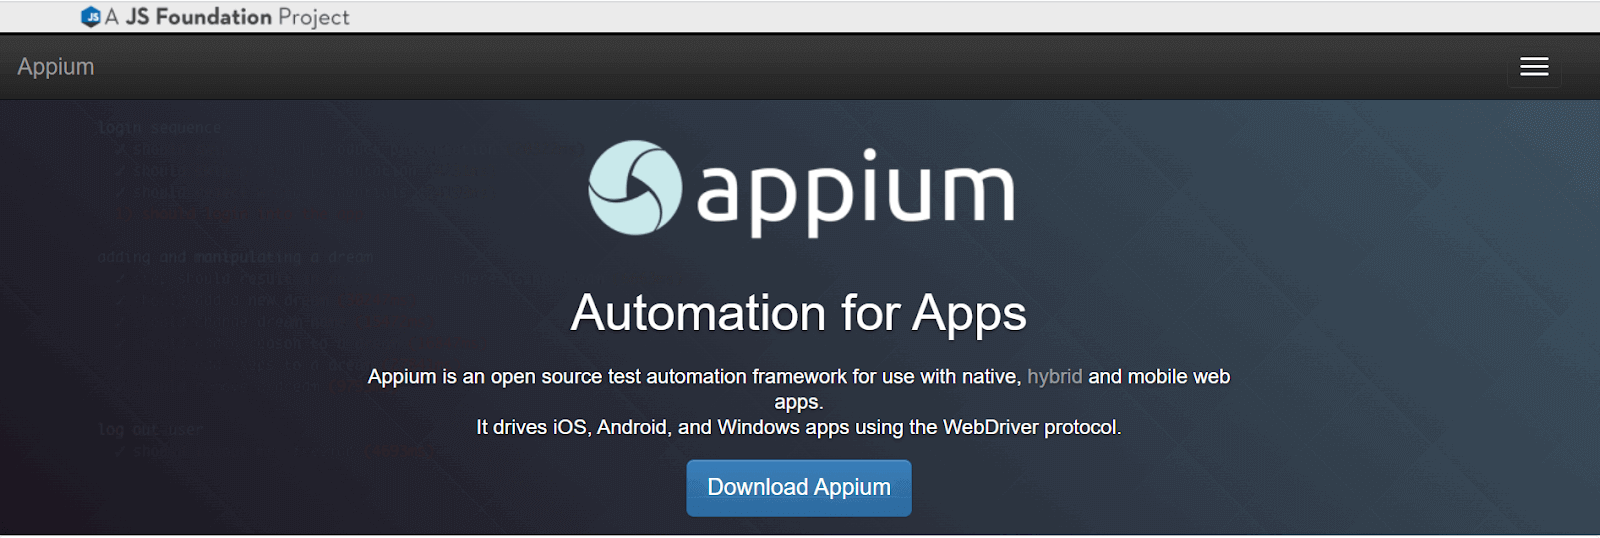Click the faded "login sequence" background text
1600x538 pixels.
click(159, 128)
